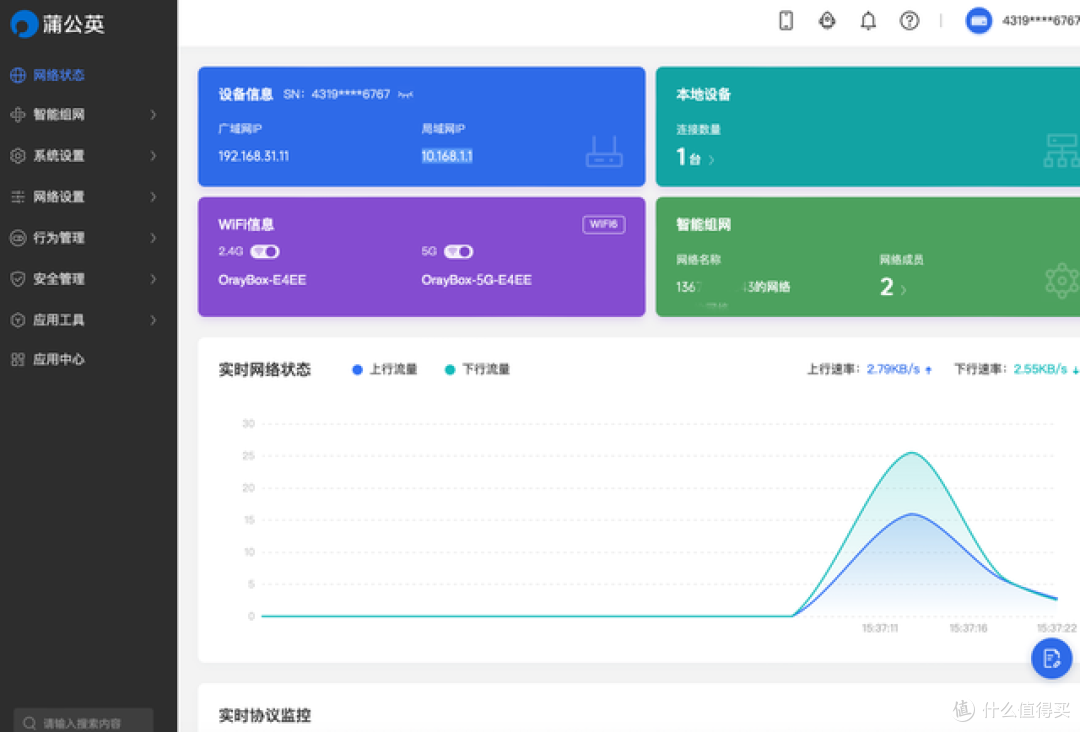Image resolution: width=1080 pixels, height=732 pixels.
Task: Click network member count 2
Action: point(886,286)
